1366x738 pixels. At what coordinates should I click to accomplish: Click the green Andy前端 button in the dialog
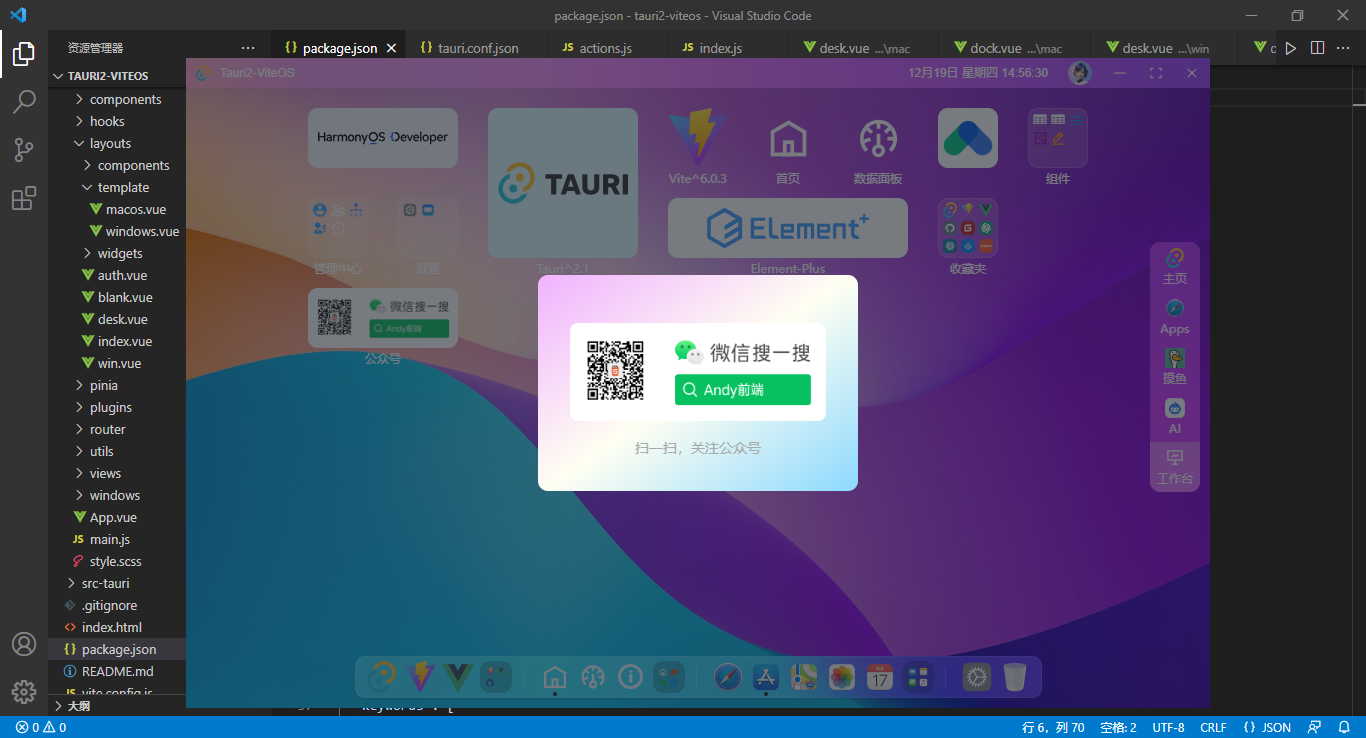742,390
